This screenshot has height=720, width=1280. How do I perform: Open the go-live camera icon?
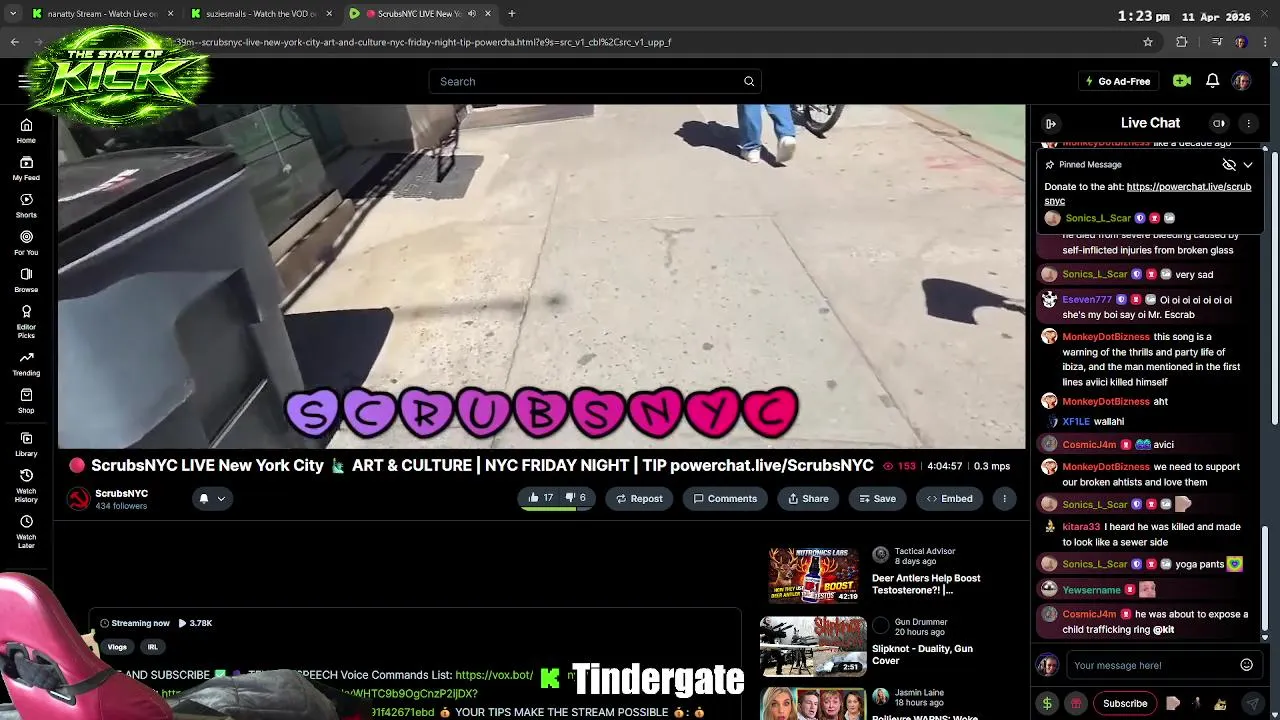(x=1182, y=81)
